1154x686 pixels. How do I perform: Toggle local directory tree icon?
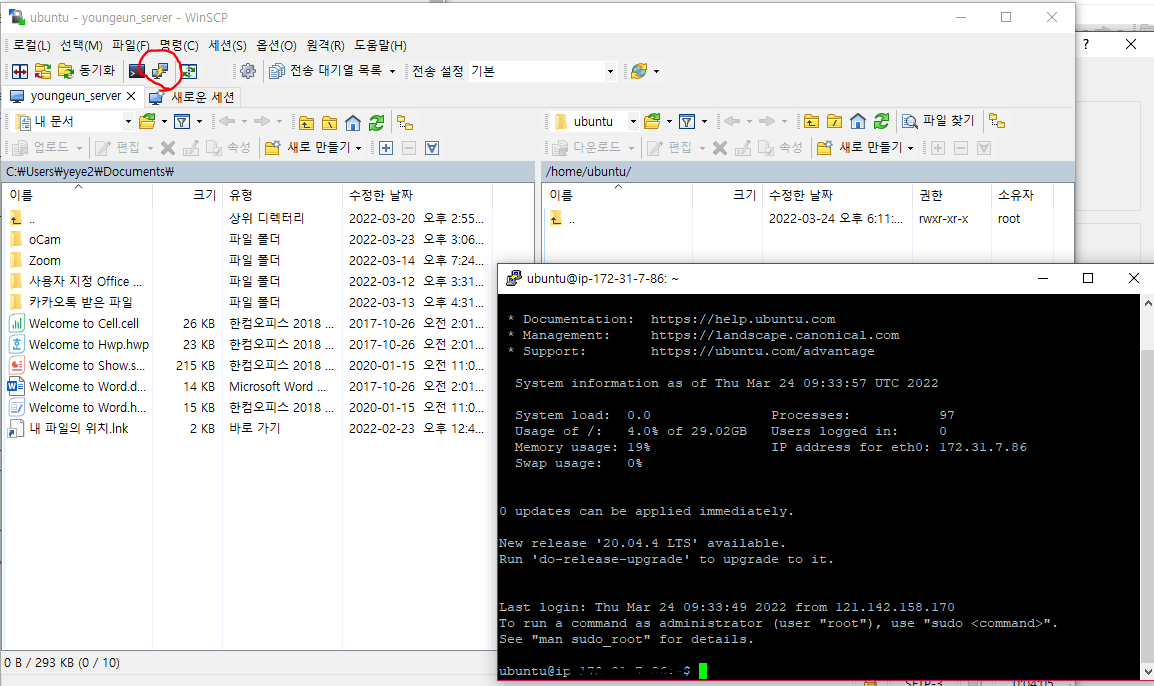405,122
